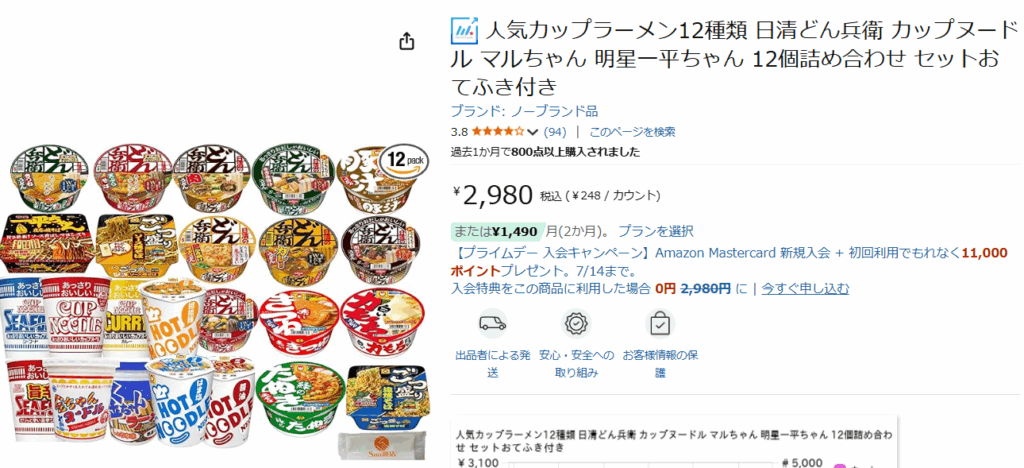The height and width of the screenshot is (468, 1024).
Task: Expand the rating dropdown chevron
Action: [532, 133]
